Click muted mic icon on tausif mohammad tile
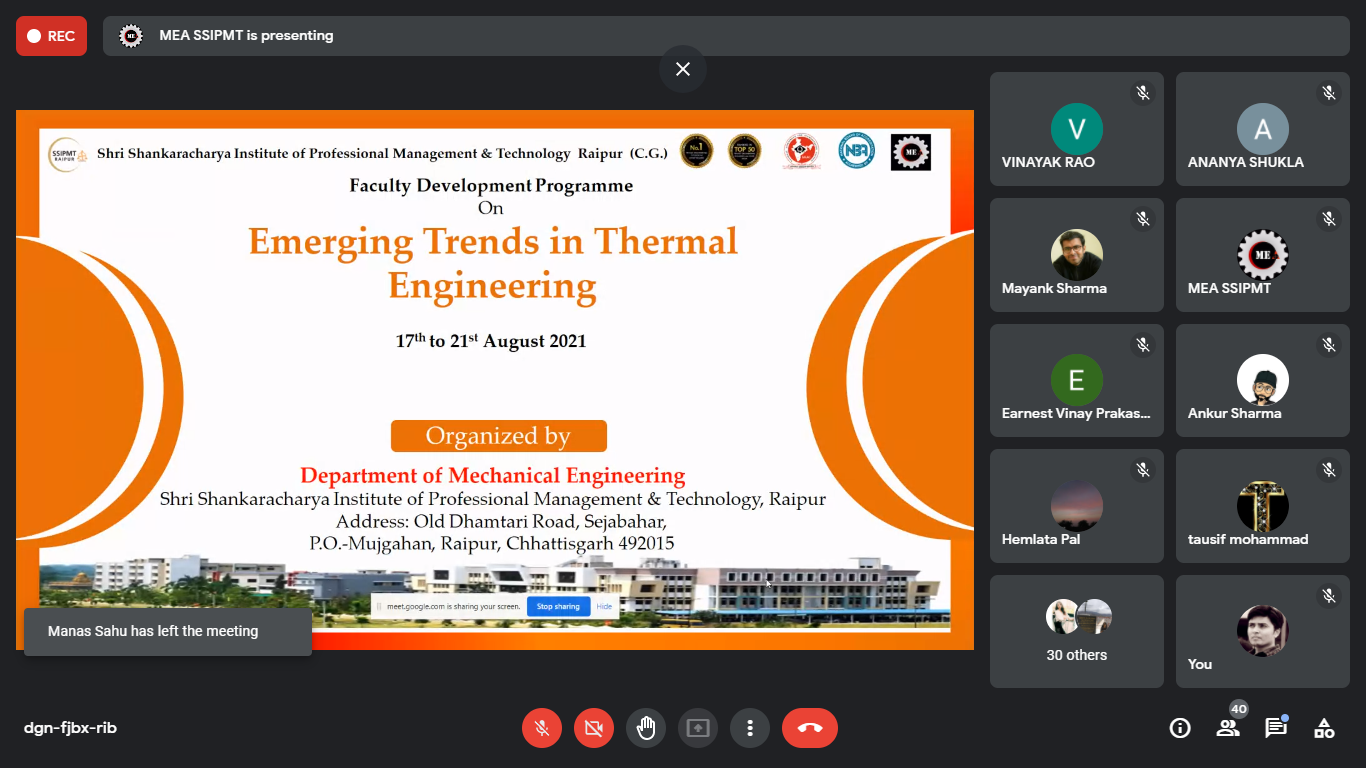Image resolution: width=1366 pixels, height=768 pixels. (1329, 470)
